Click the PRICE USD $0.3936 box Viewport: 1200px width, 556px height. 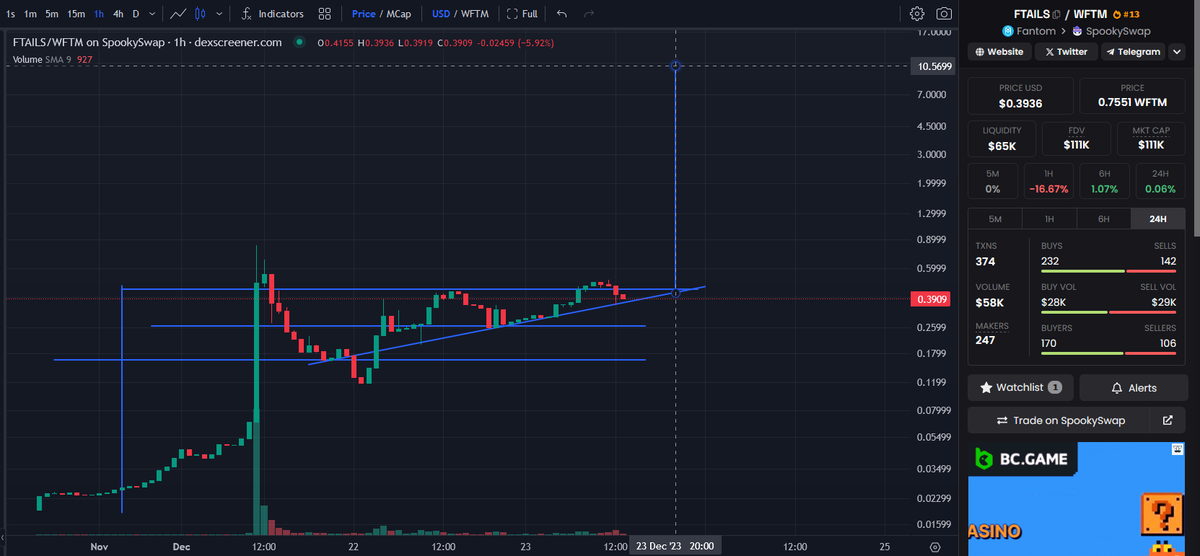1020,96
